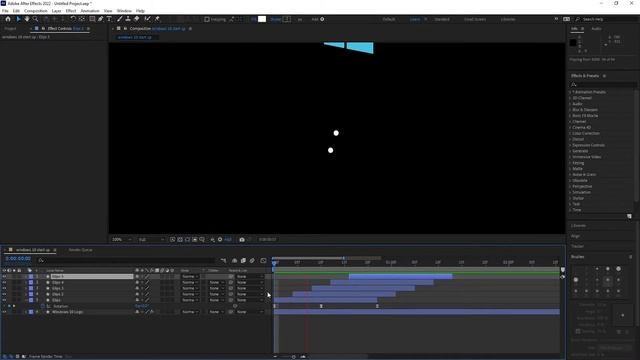The height and width of the screenshot is (360, 640).
Task: Open the Effect menu
Action: (x=71, y=11)
